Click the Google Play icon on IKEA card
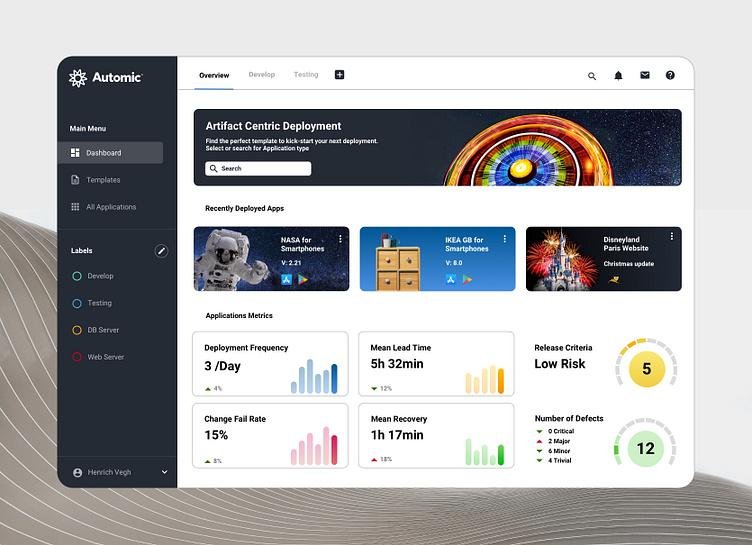Screen dimensions: 752x545 tap(467, 279)
